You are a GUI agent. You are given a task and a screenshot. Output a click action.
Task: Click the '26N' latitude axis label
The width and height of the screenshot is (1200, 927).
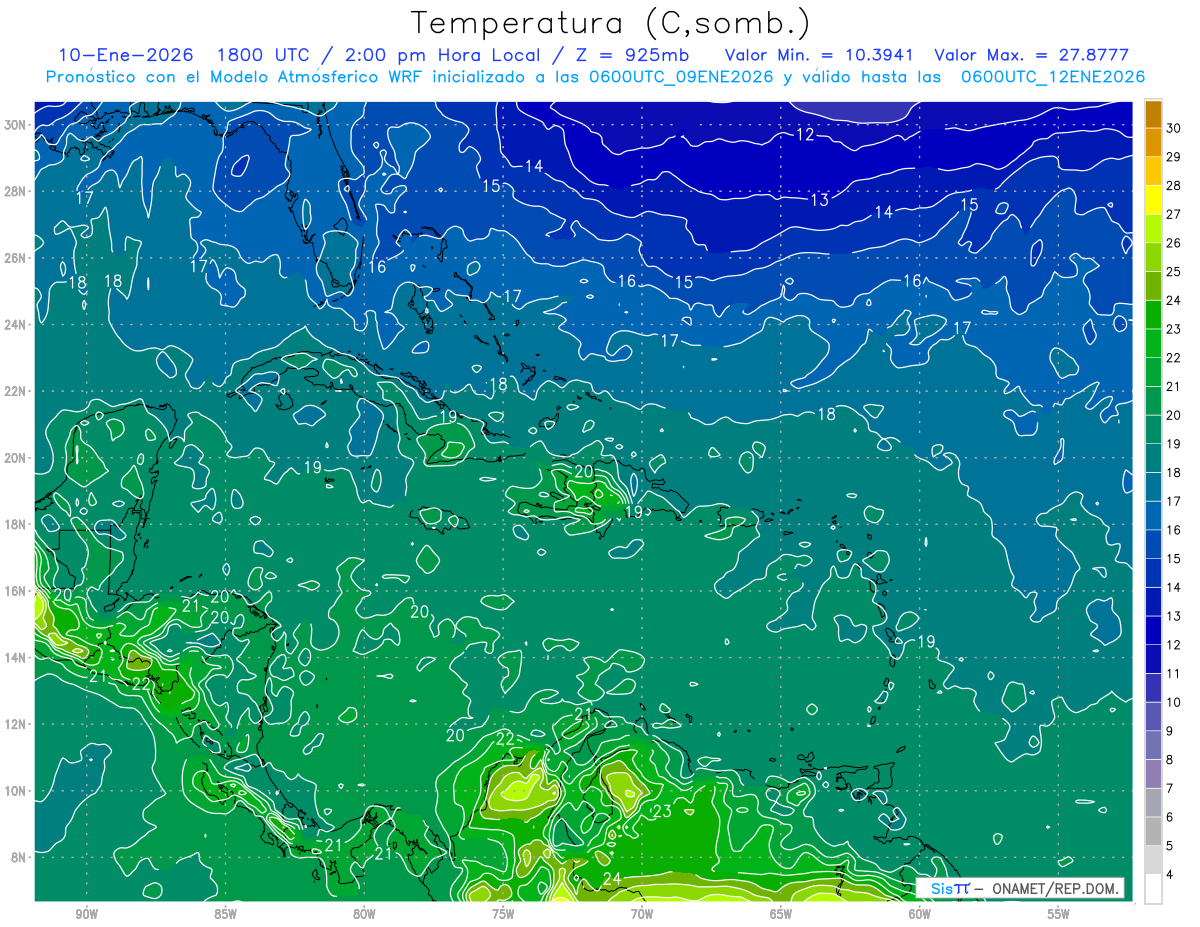(x=17, y=258)
